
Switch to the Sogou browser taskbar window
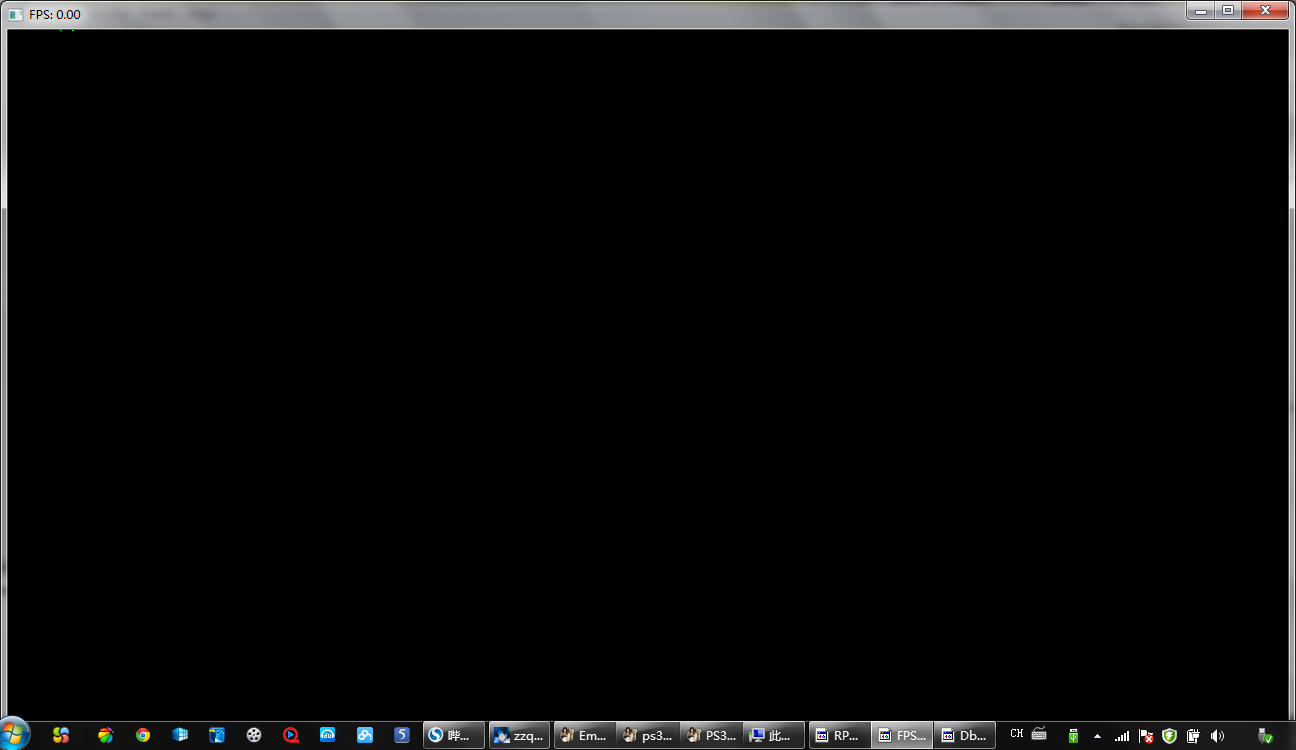(x=454, y=735)
